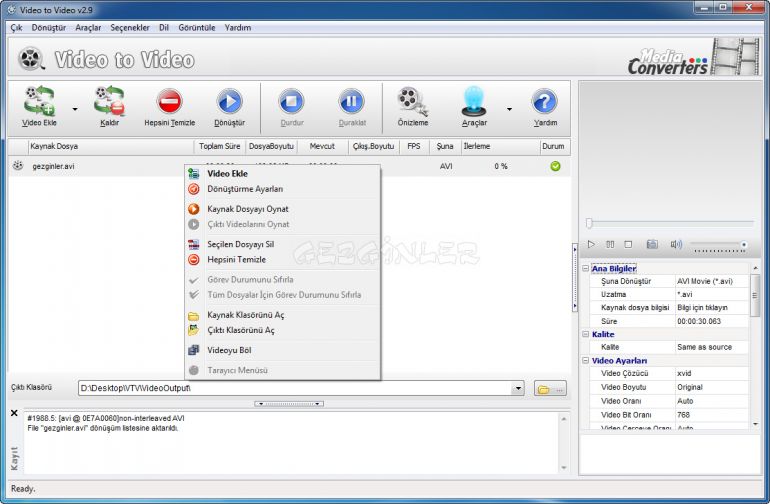Click Hepsini Temizle toolbar button
The height and width of the screenshot is (504, 770).
pos(169,107)
